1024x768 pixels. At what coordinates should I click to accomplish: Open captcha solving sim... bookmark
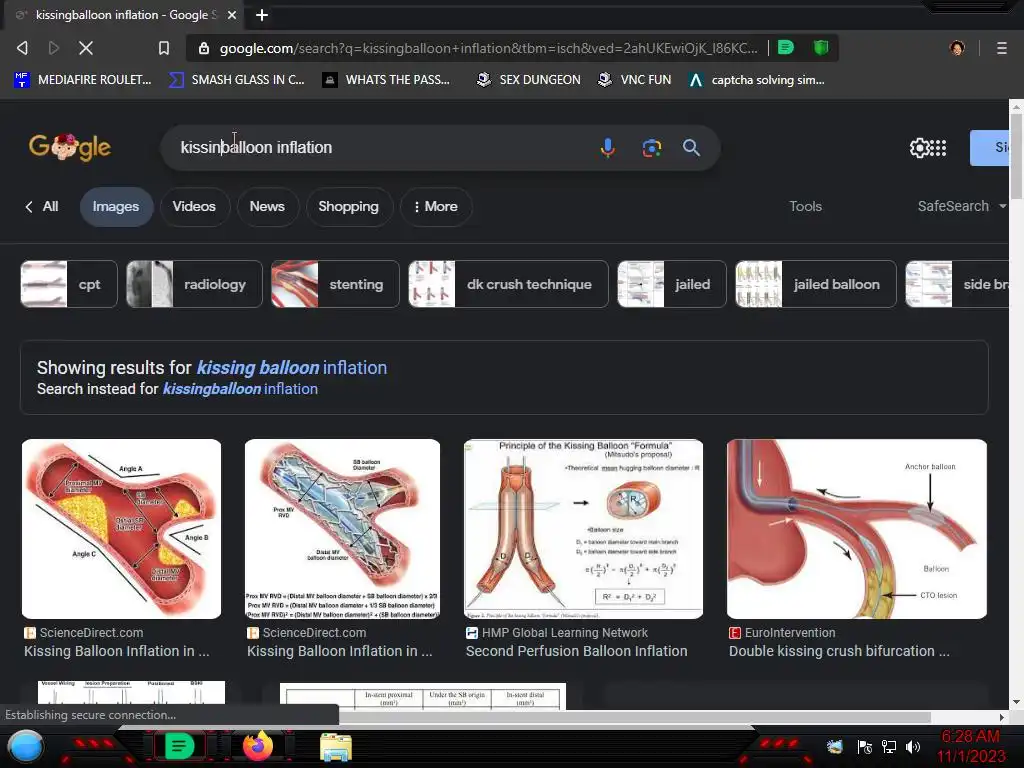(x=757, y=80)
